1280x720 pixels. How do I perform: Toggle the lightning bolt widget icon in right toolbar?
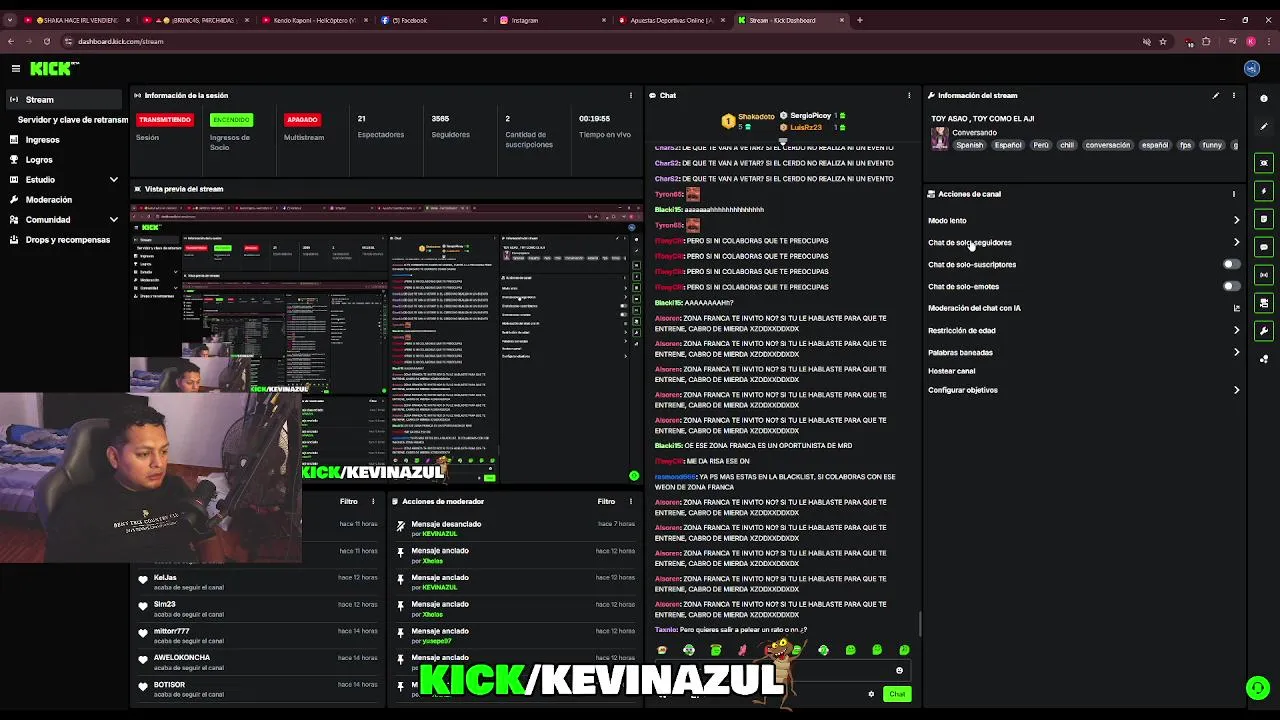click(x=1264, y=191)
